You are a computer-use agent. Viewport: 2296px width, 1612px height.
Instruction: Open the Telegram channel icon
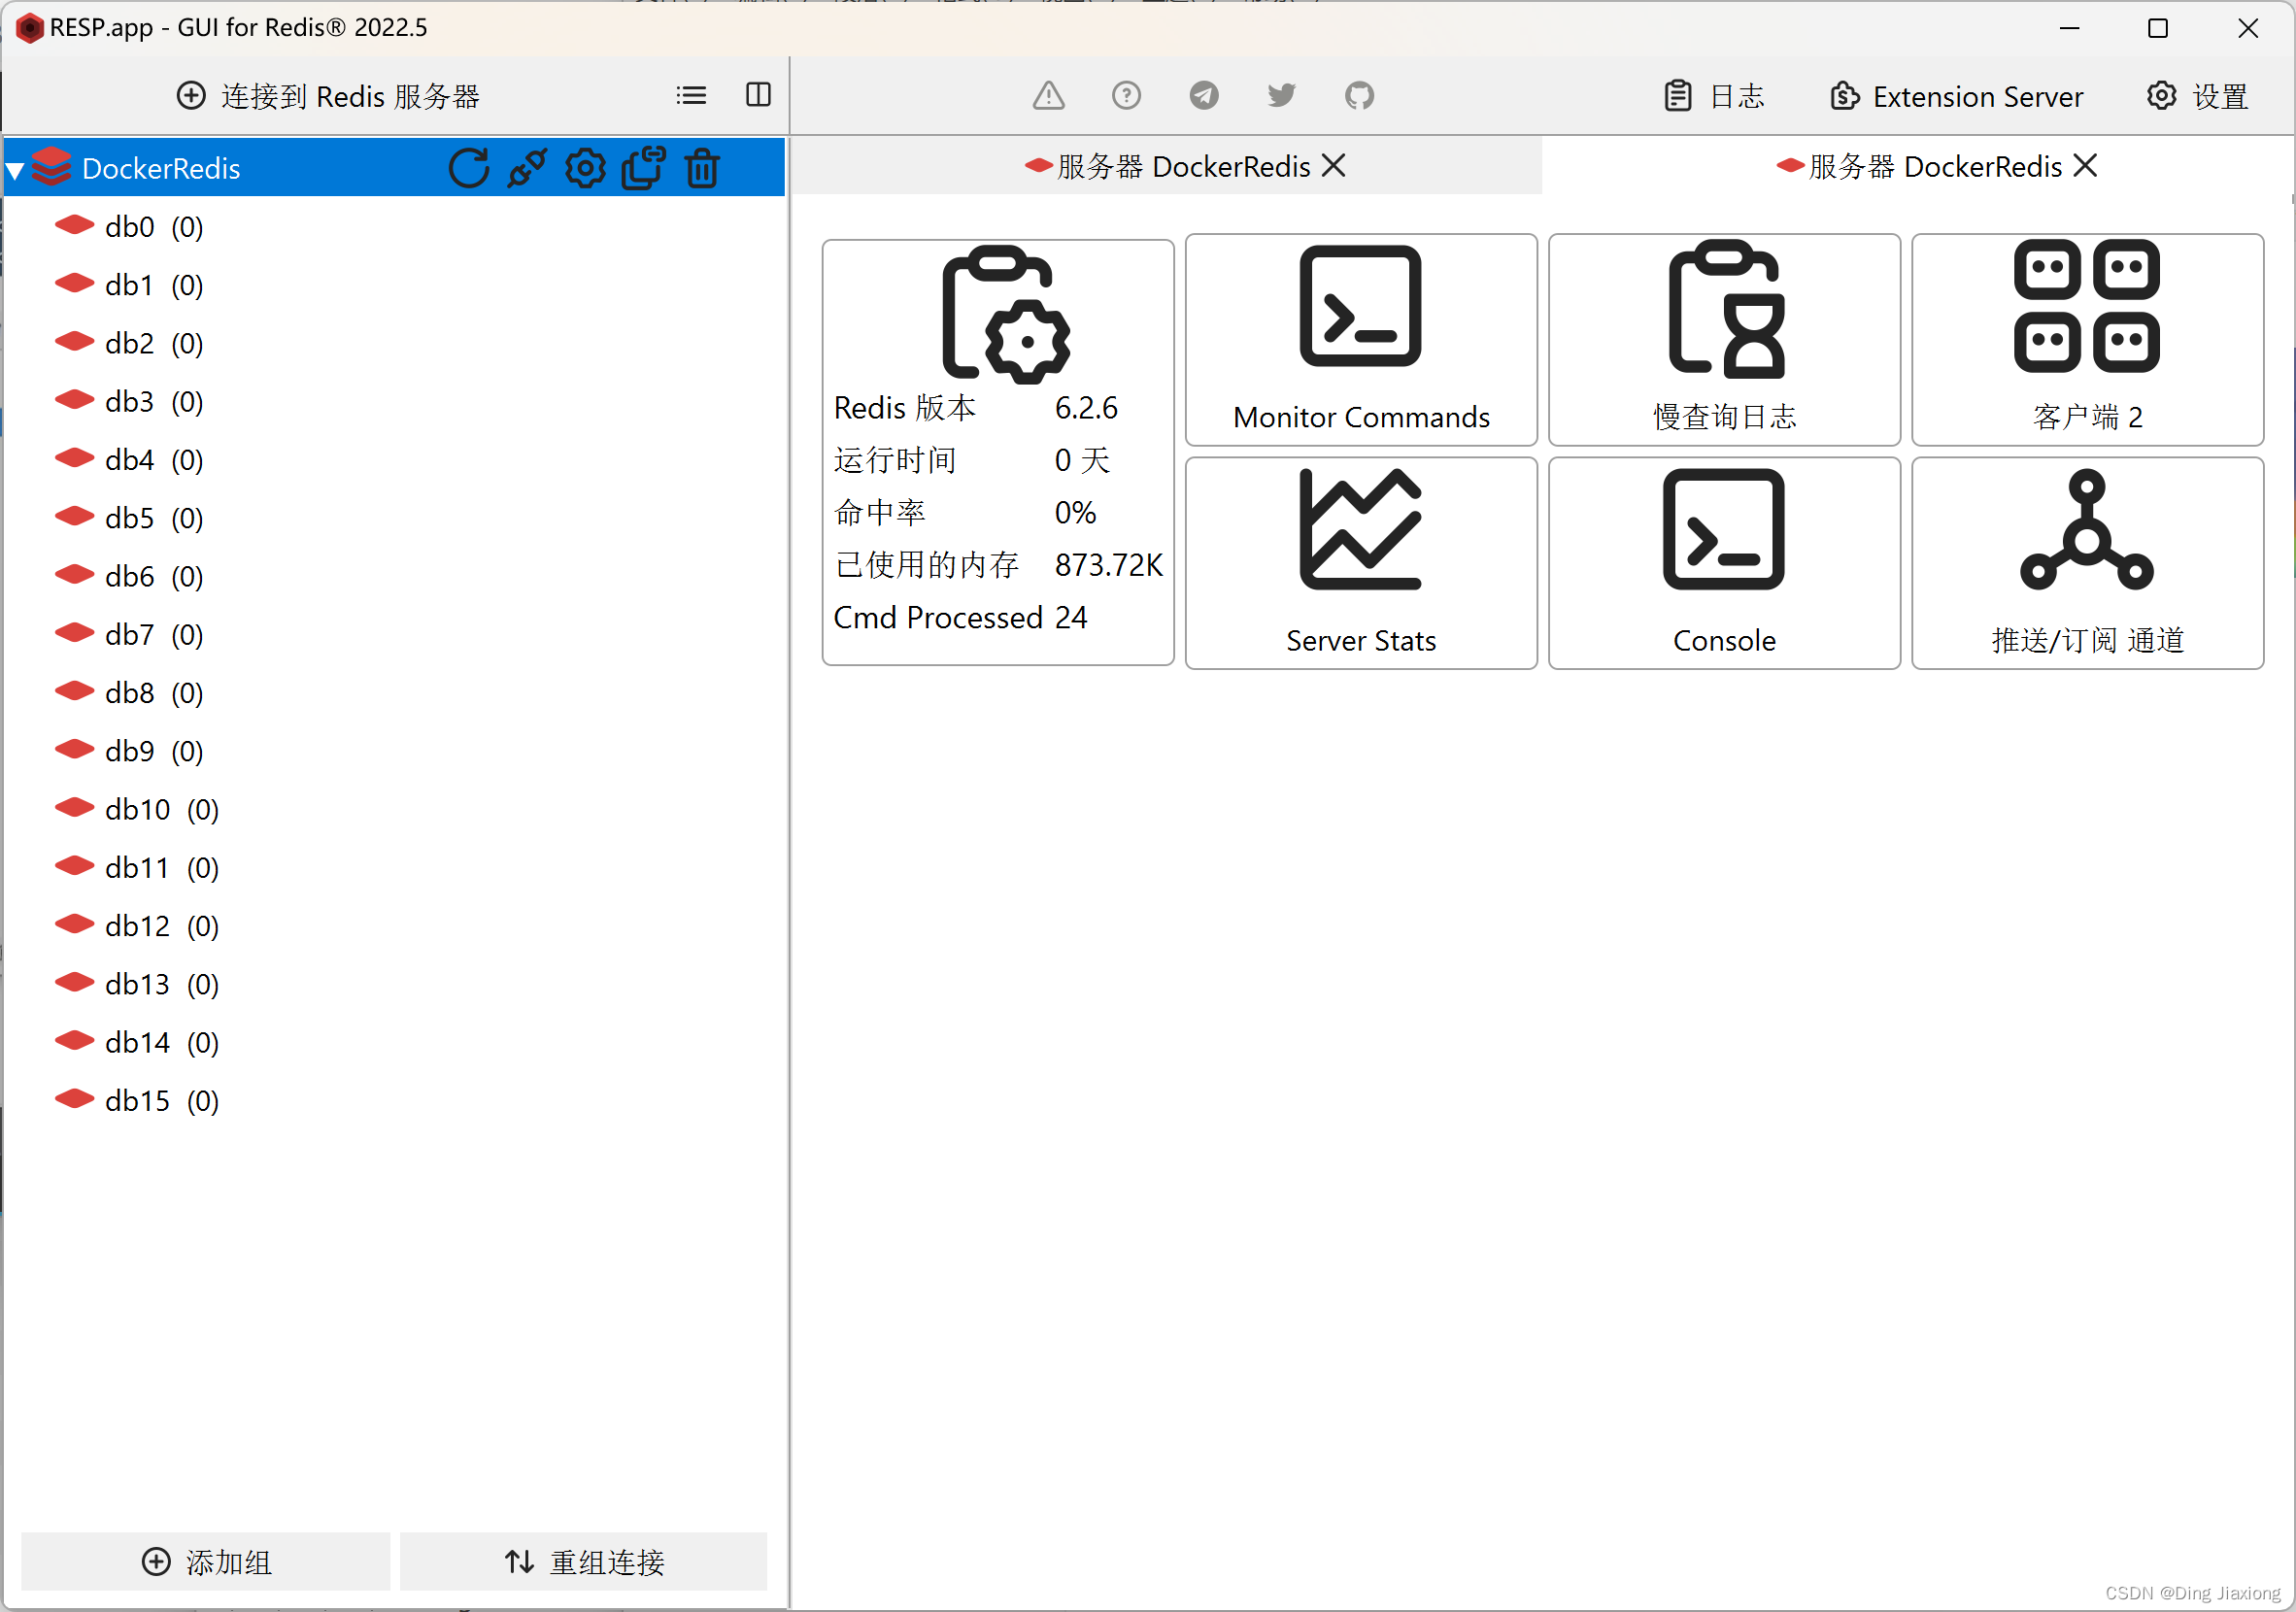(1204, 96)
